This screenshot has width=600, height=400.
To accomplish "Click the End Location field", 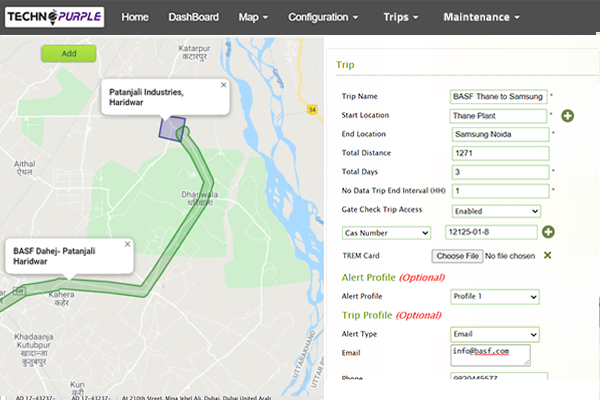I will point(500,134).
